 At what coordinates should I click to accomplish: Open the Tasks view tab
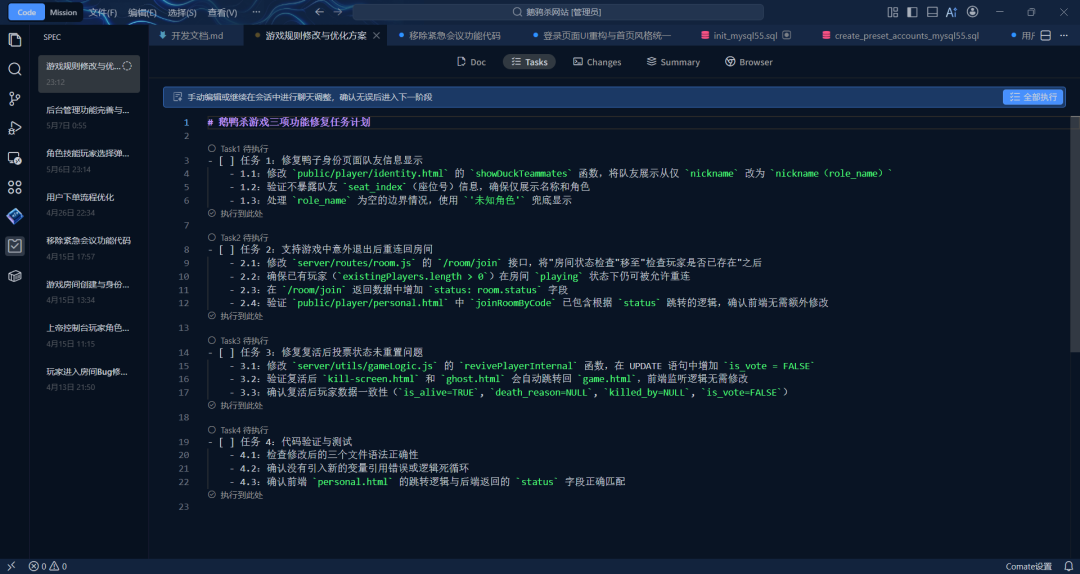pyautogui.click(x=530, y=62)
